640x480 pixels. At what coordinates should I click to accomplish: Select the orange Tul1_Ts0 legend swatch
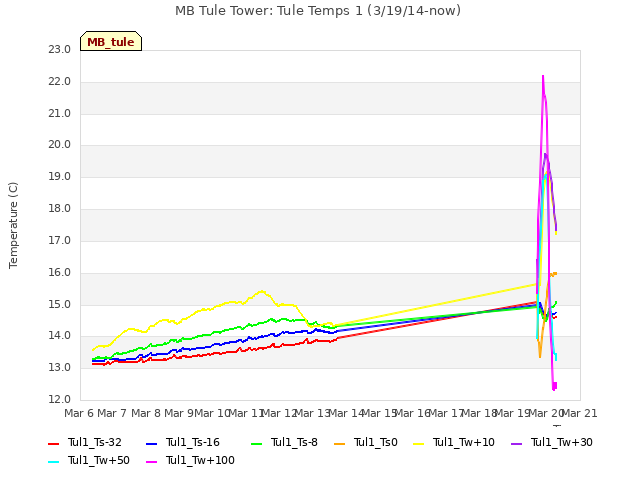(340, 444)
